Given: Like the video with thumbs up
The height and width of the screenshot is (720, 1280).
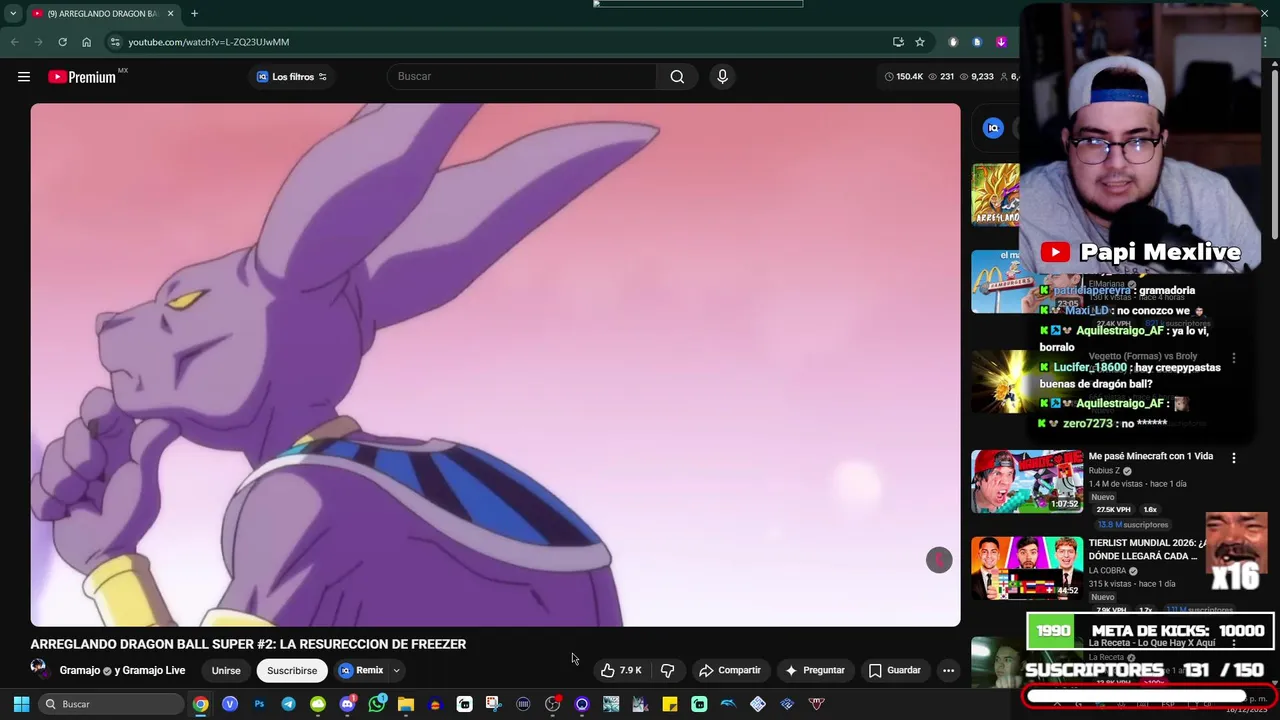Looking at the screenshot, I should (x=621, y=670).
